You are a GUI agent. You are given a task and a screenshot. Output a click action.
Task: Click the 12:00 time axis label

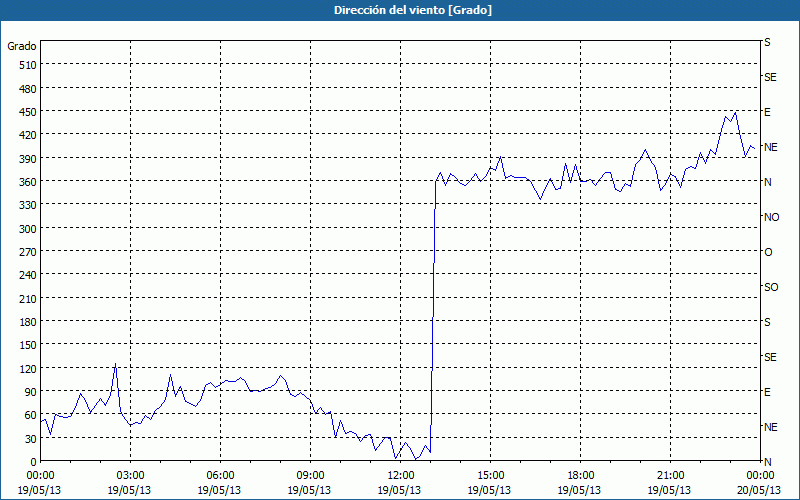pos(400,476)
